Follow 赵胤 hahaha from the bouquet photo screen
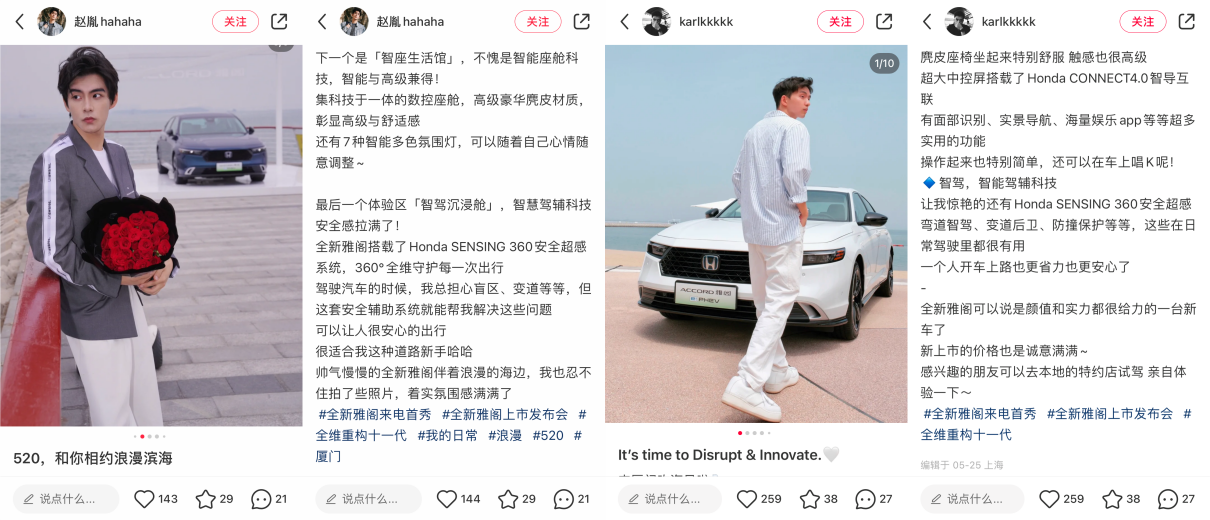 coord(235,22)
